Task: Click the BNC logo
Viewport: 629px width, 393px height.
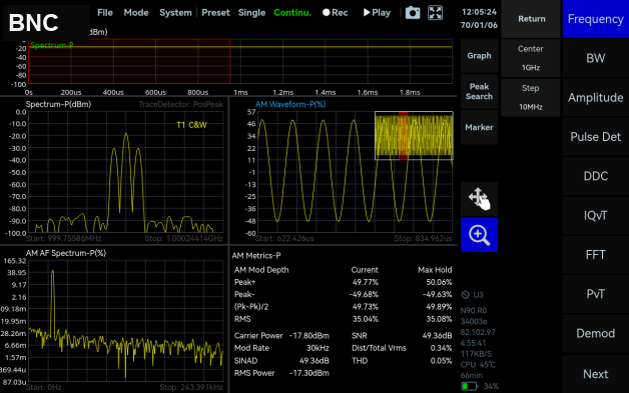Action: [x=34, y=22]
